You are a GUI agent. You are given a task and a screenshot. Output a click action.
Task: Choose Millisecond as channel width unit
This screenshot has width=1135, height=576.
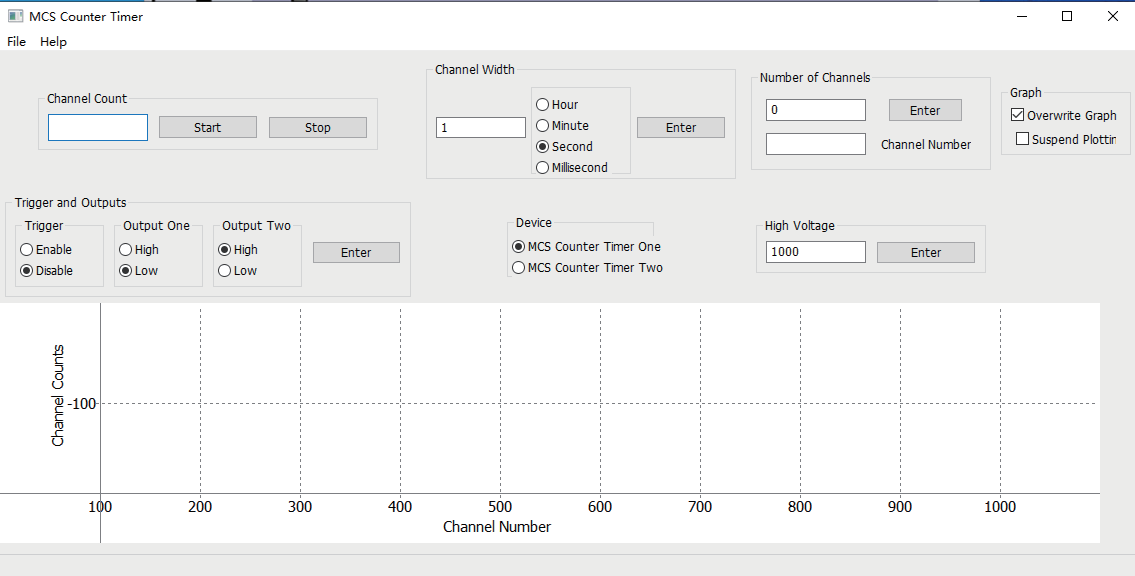click(543, 168)
